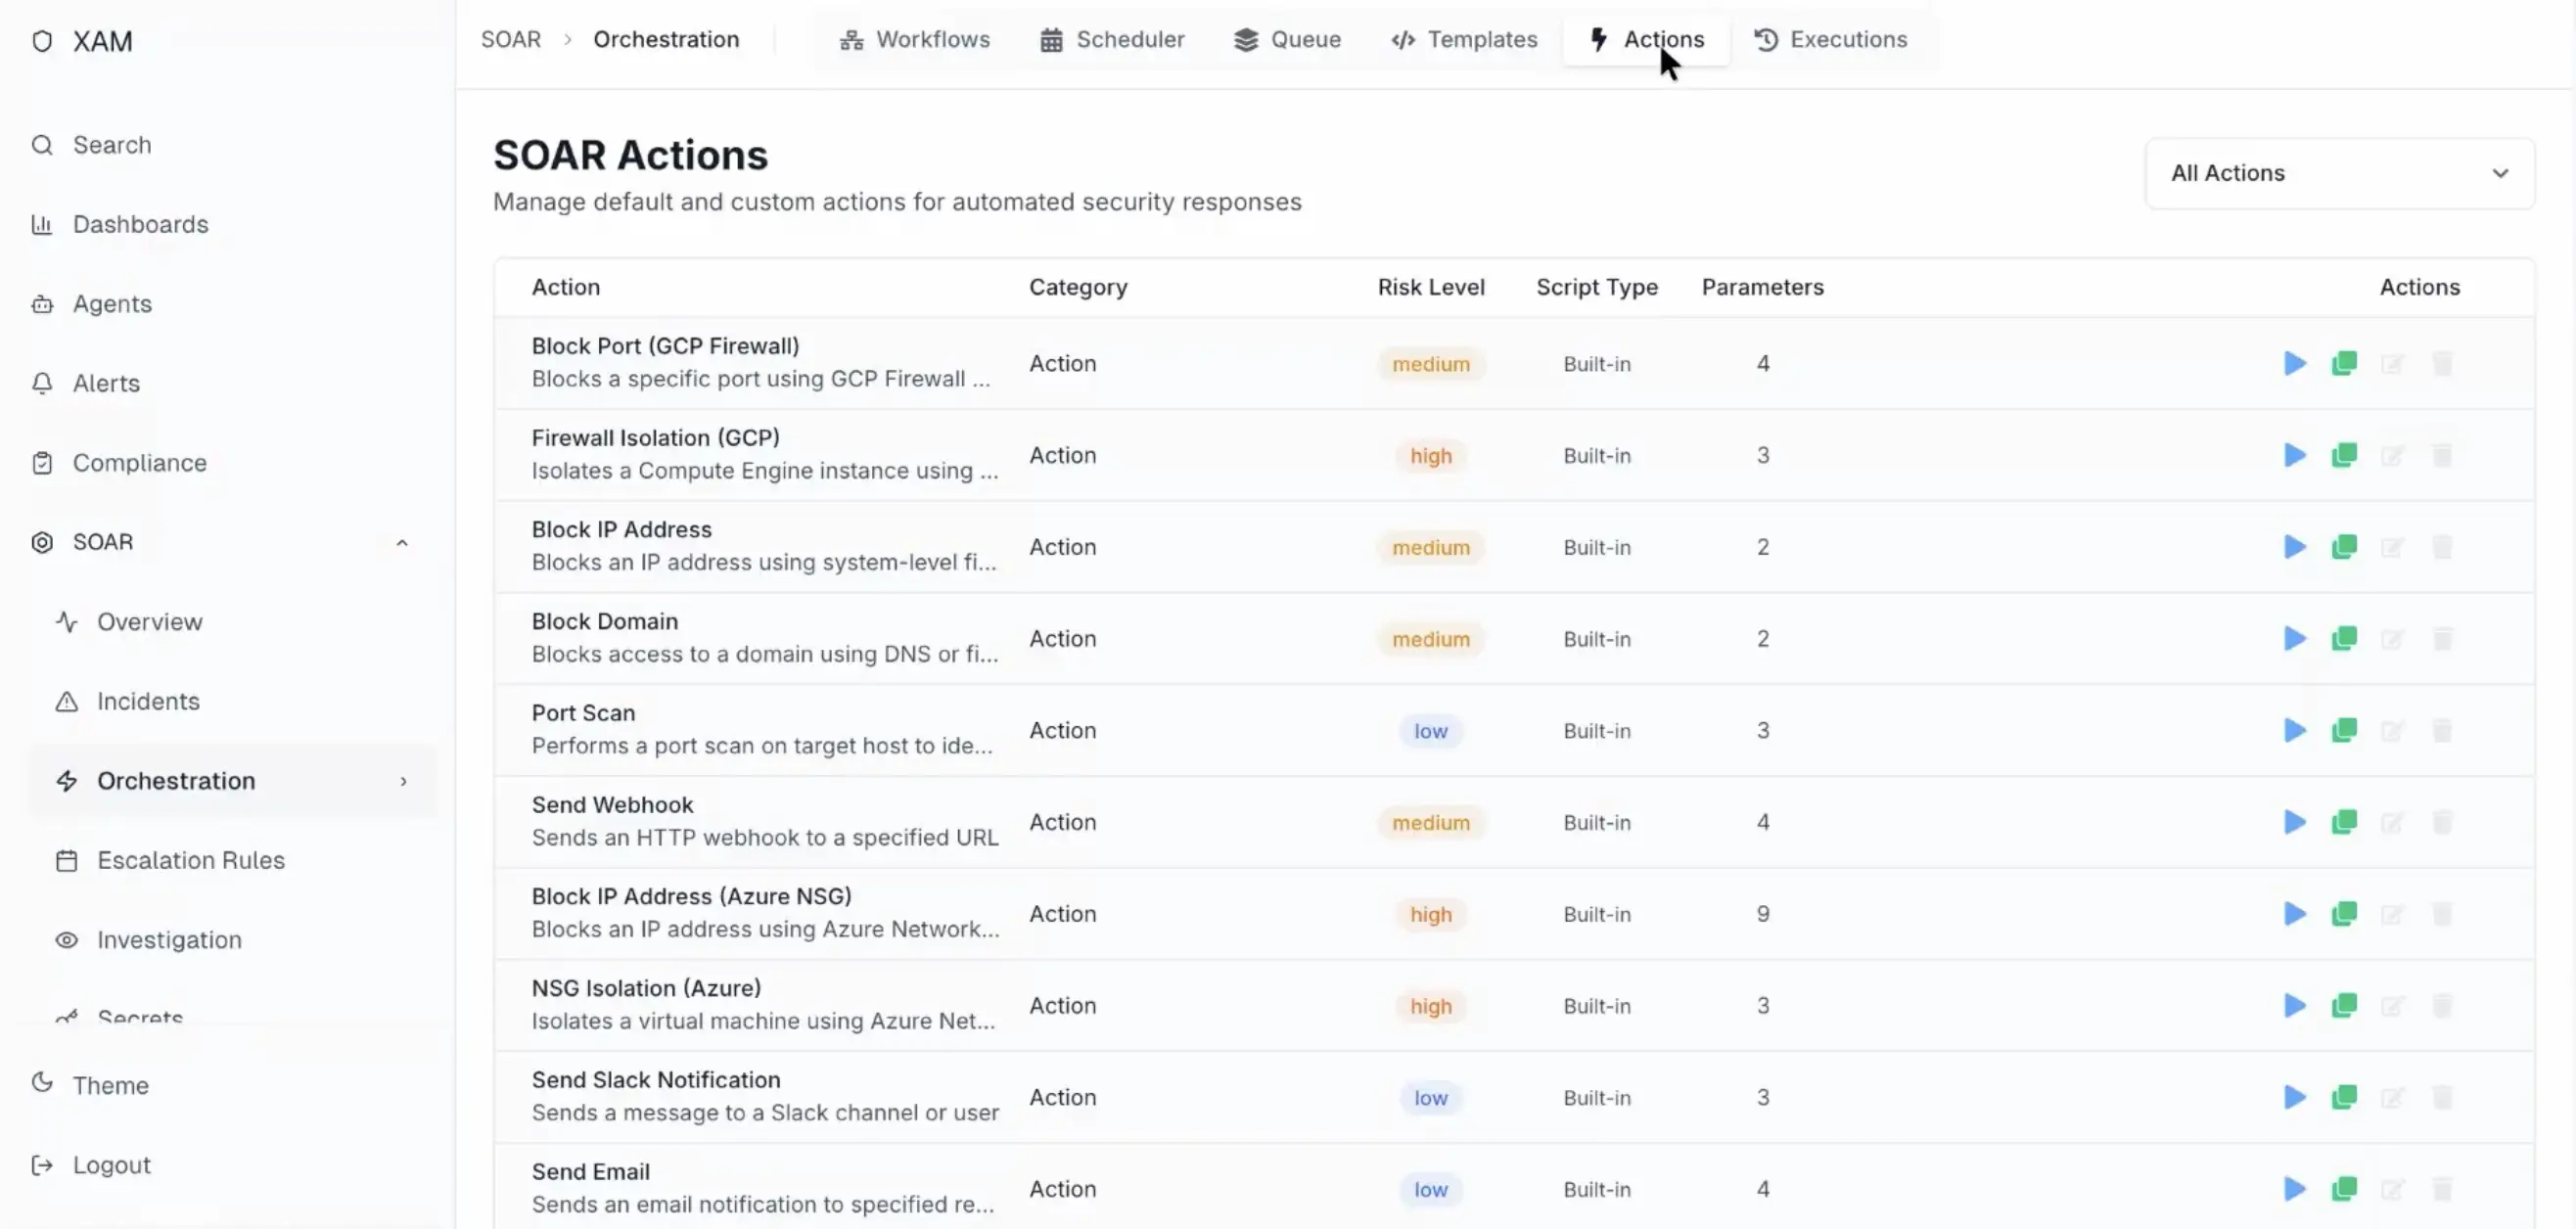Open the SOAR breadcrumb link

click(510, 39)
